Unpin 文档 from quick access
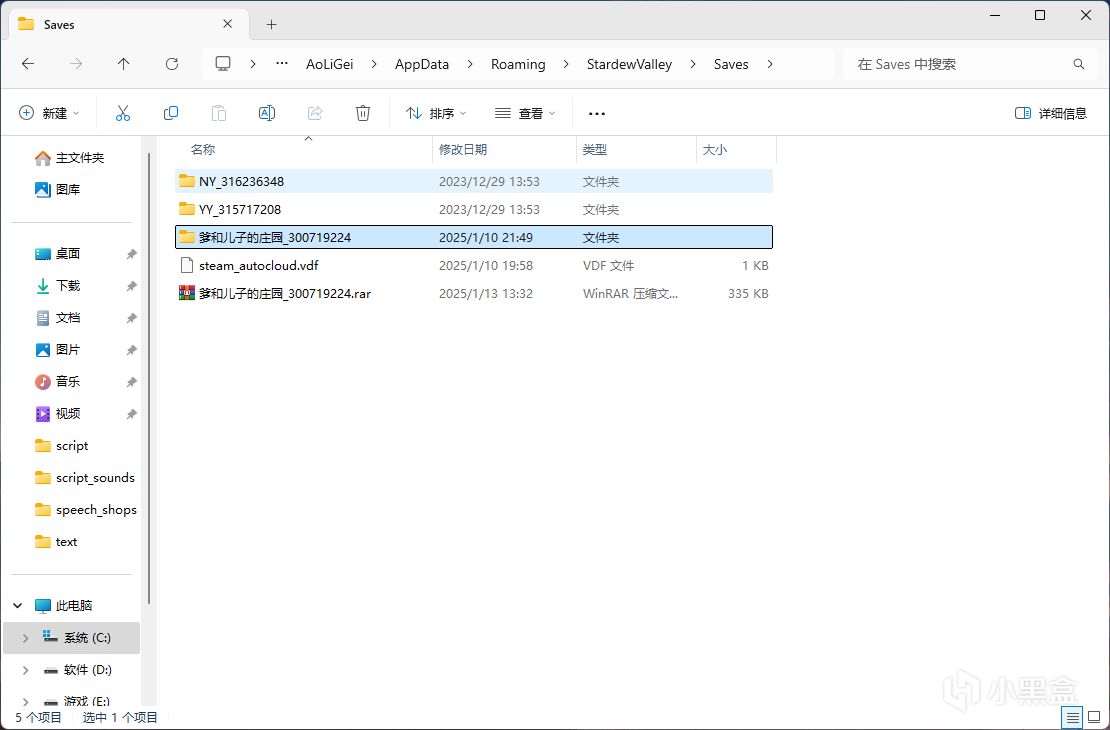Viewport: 1110px width, 730px height. 131,318
